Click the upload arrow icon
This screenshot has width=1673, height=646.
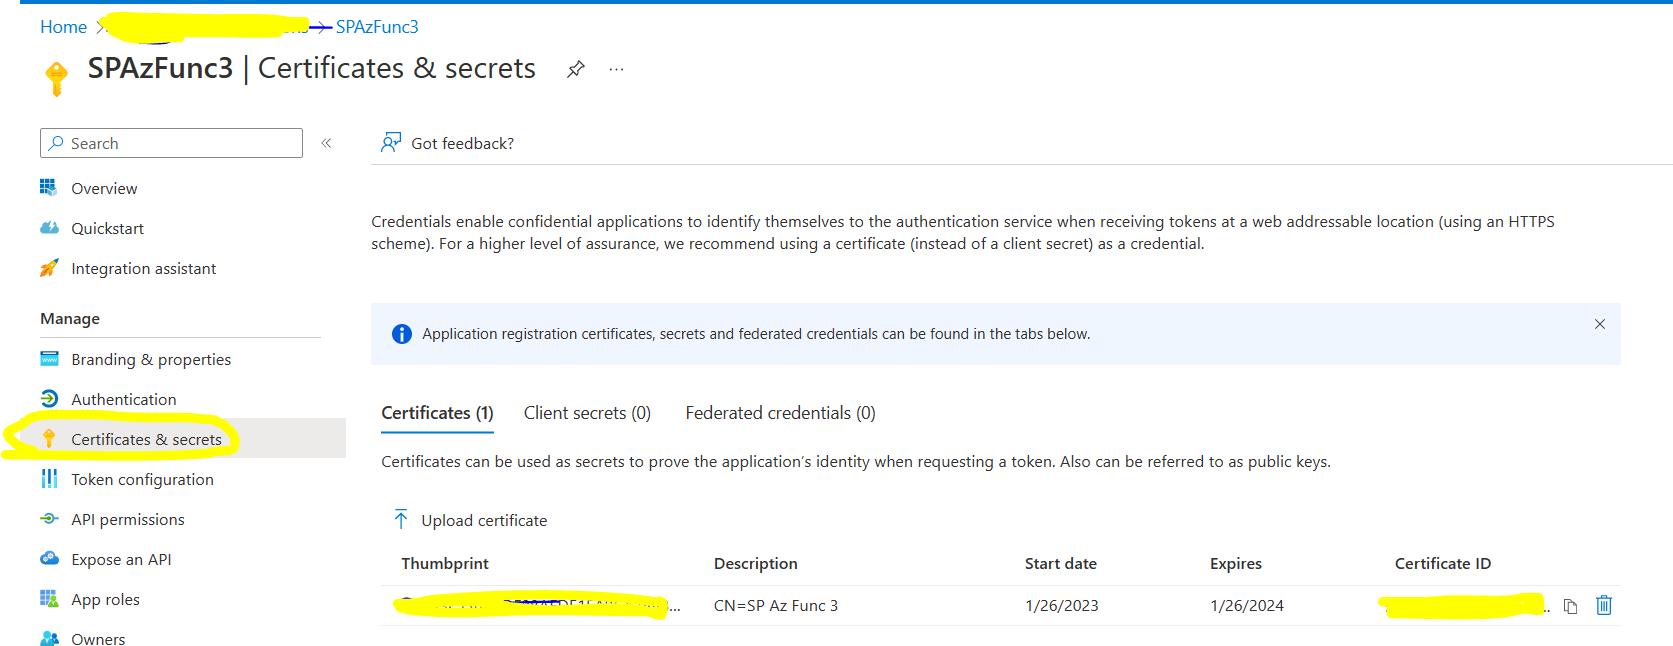tap(401, 519)
